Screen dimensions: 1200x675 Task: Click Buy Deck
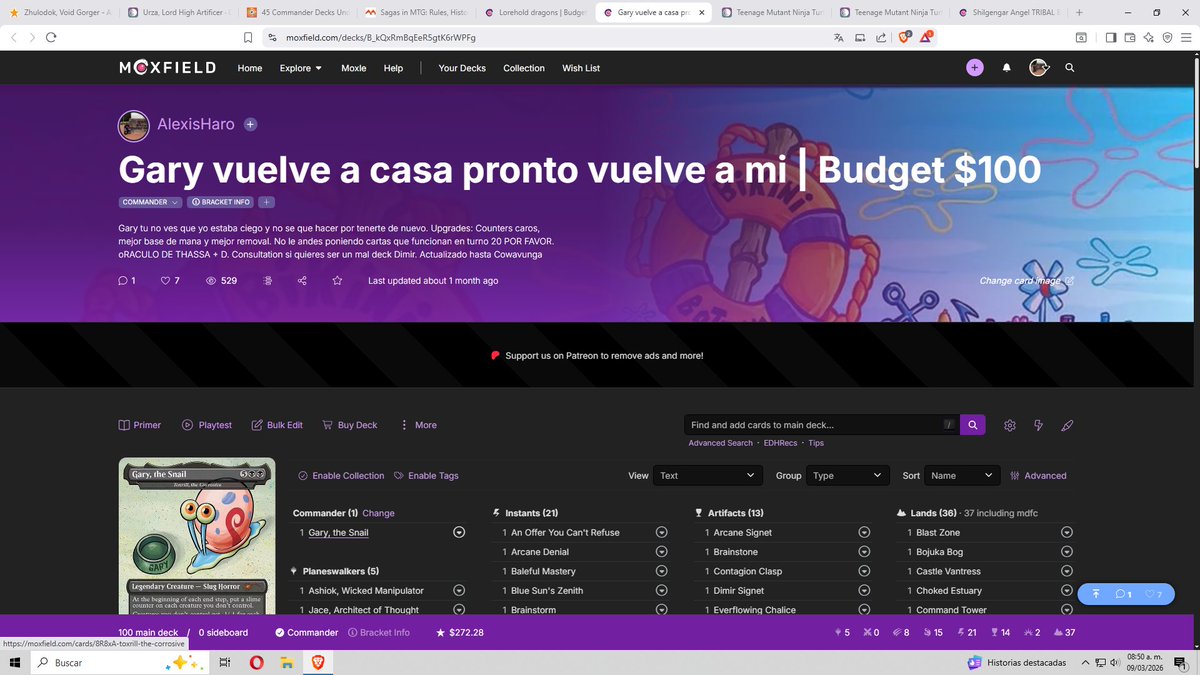click(349, 425)
